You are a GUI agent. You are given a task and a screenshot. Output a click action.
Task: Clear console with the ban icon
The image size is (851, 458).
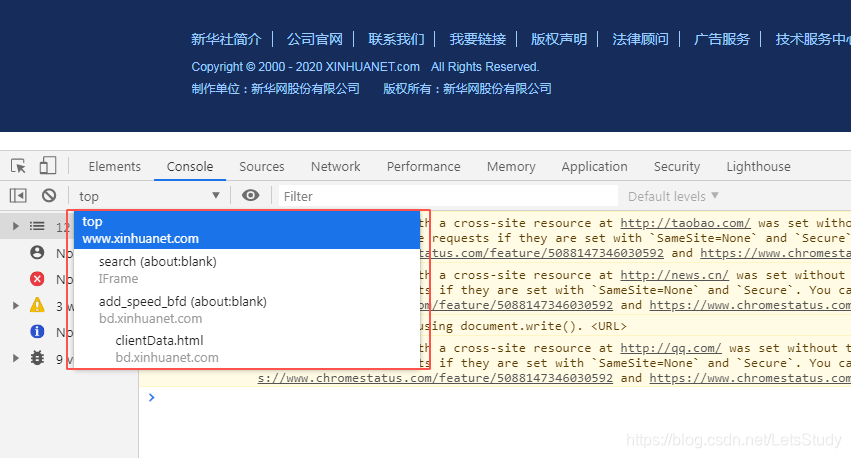[x=49, y=195]
